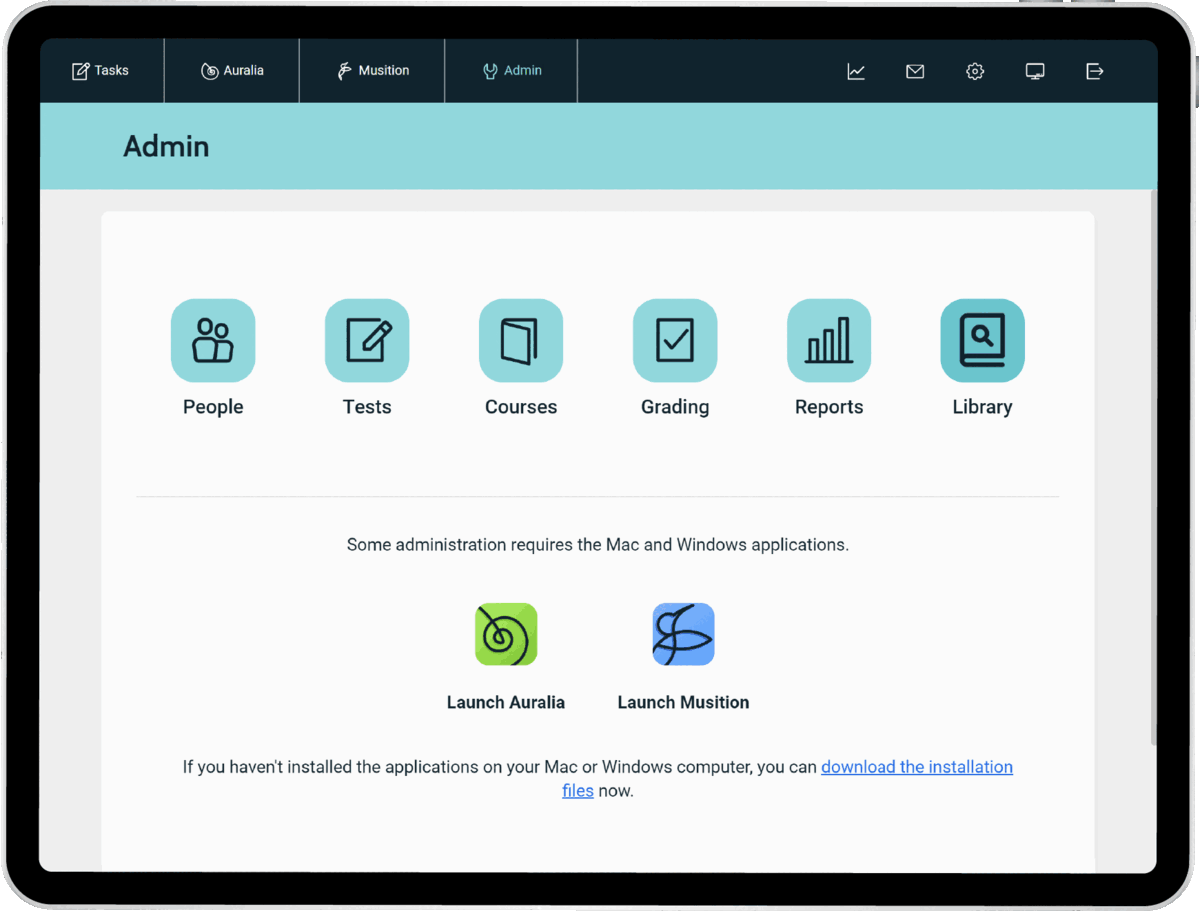Viewport: 1200px width, 911px height.
Task: Click the monitor display icon in navbar
Action: 1035,71
